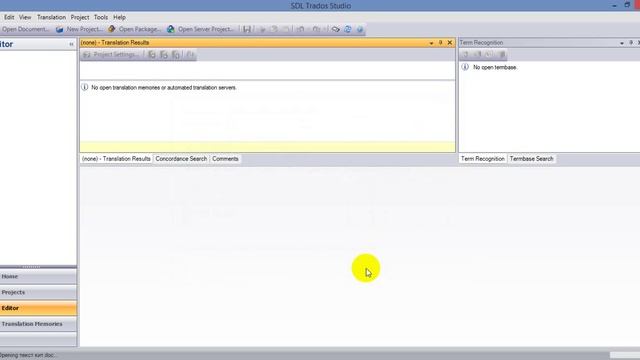640x360 pixels.
Task: Go to the Translation Memories view
Action: point(38,324)
